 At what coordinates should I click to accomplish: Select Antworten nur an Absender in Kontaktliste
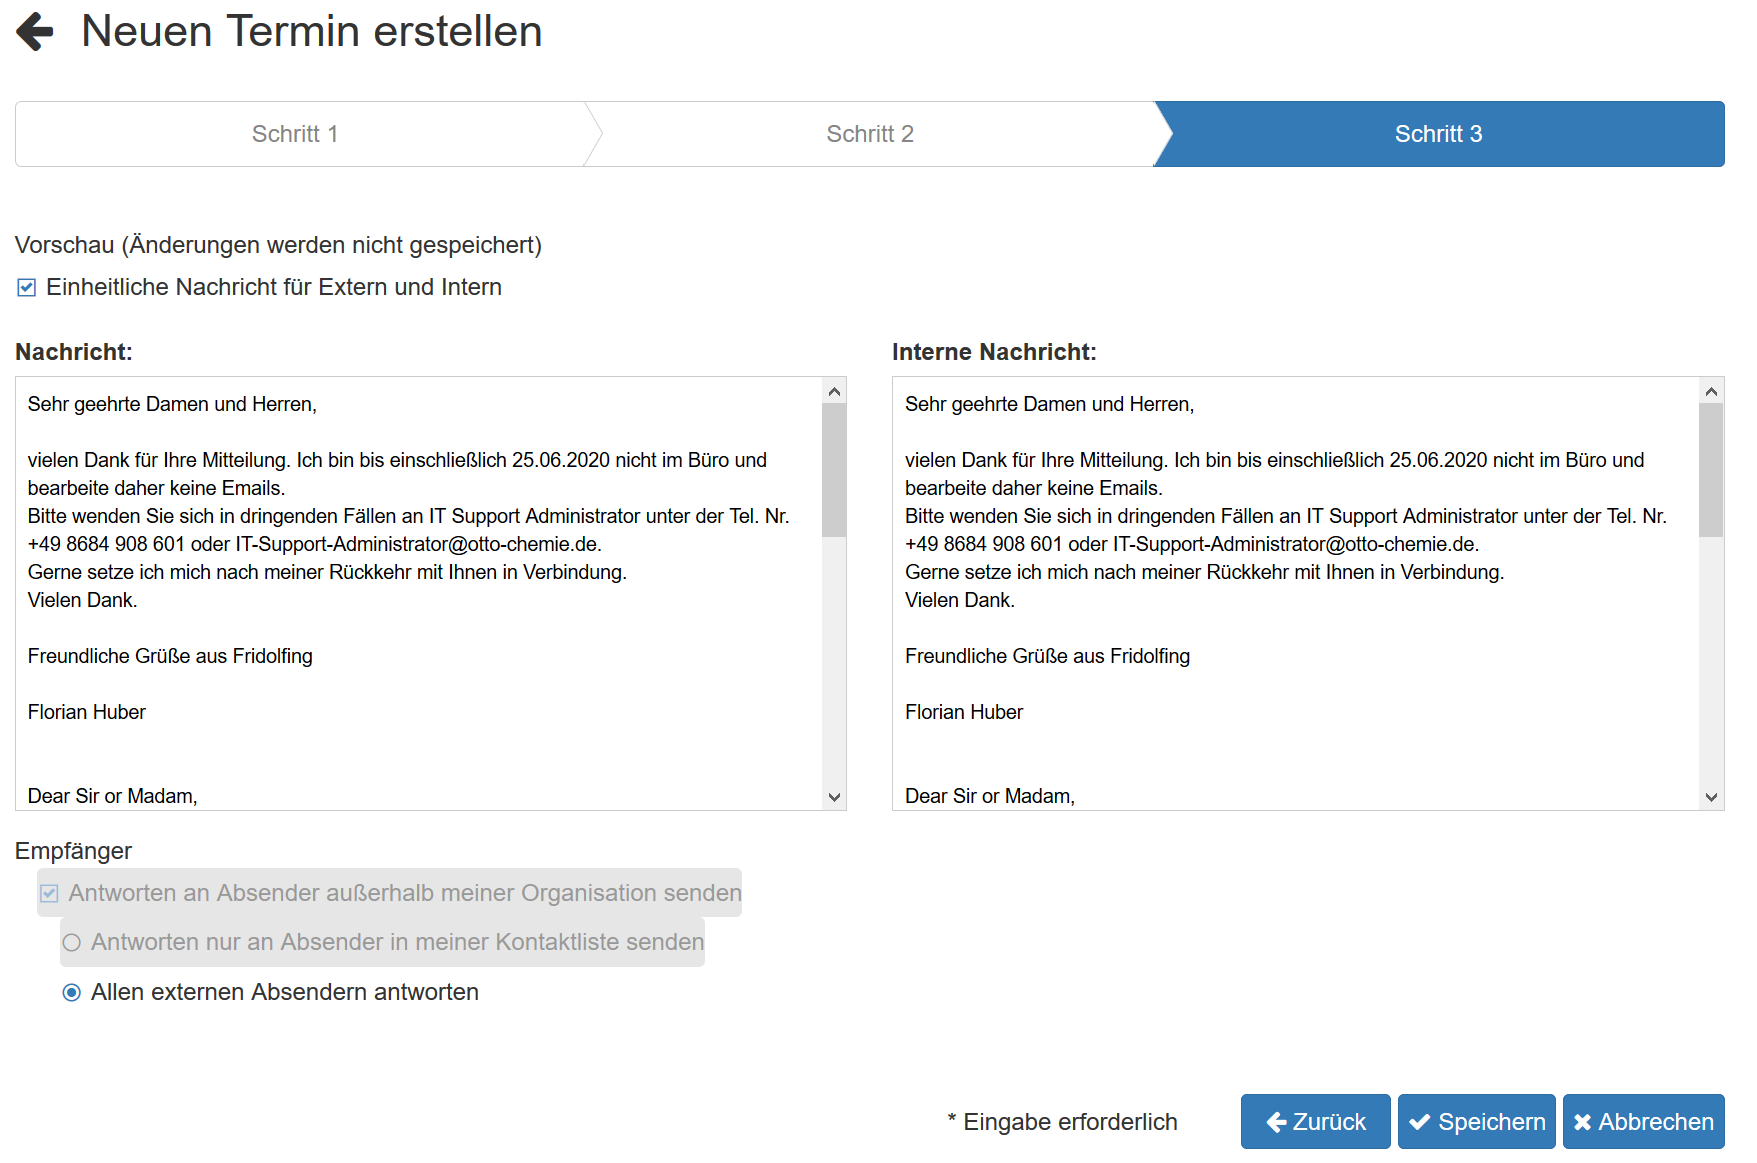pos(71,943)
